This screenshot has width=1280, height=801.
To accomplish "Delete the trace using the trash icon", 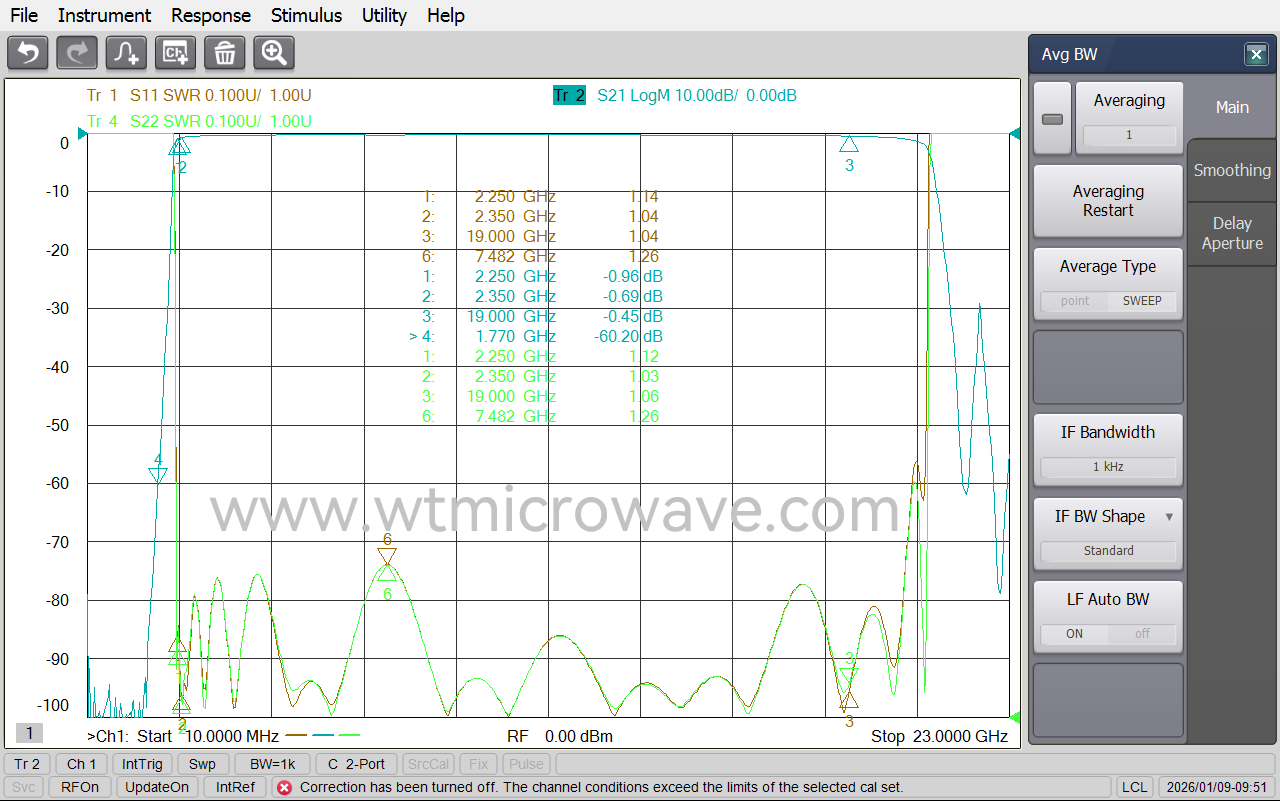I will [224, 52].
